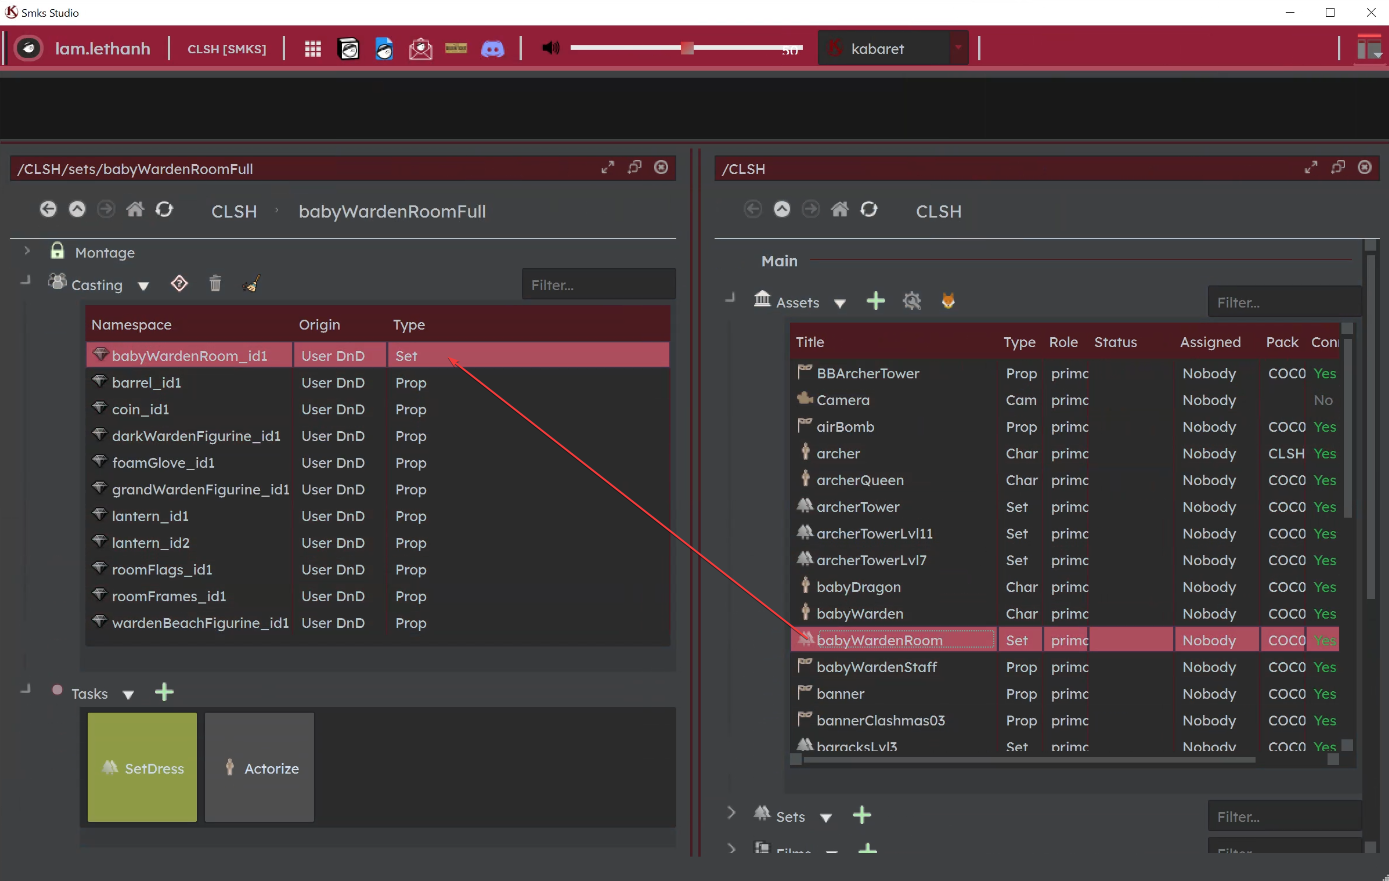
Task: Sort by Namespace column header
Action: coord(131,325)
